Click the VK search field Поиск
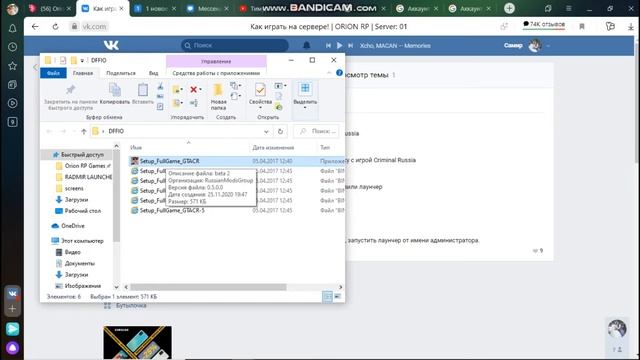 coord(235,45)
